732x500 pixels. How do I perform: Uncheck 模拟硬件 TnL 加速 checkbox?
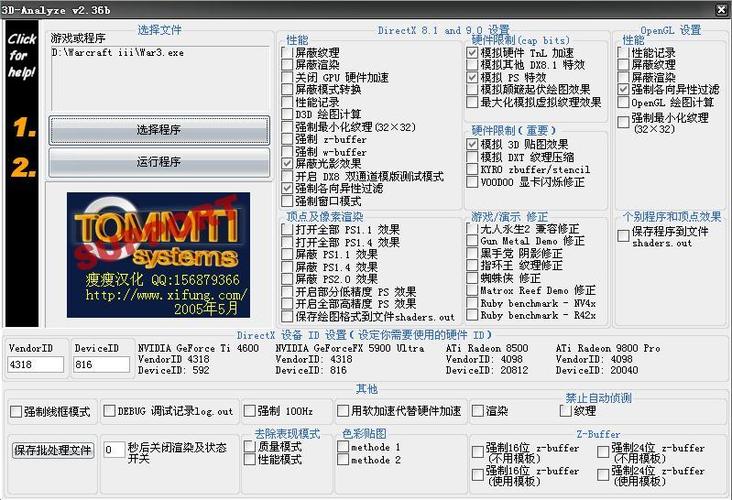pos(474,53)
